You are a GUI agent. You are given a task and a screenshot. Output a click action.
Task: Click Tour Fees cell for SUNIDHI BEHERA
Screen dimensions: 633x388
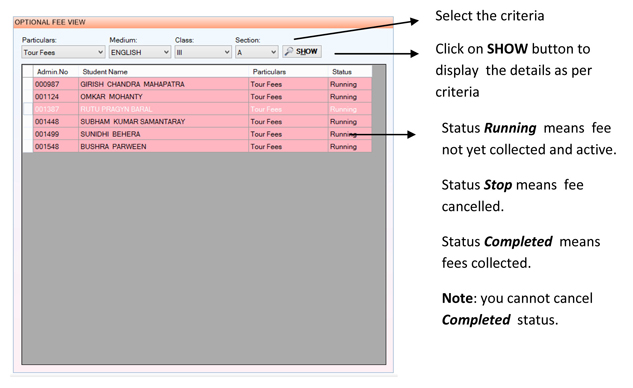pos(288,134)
